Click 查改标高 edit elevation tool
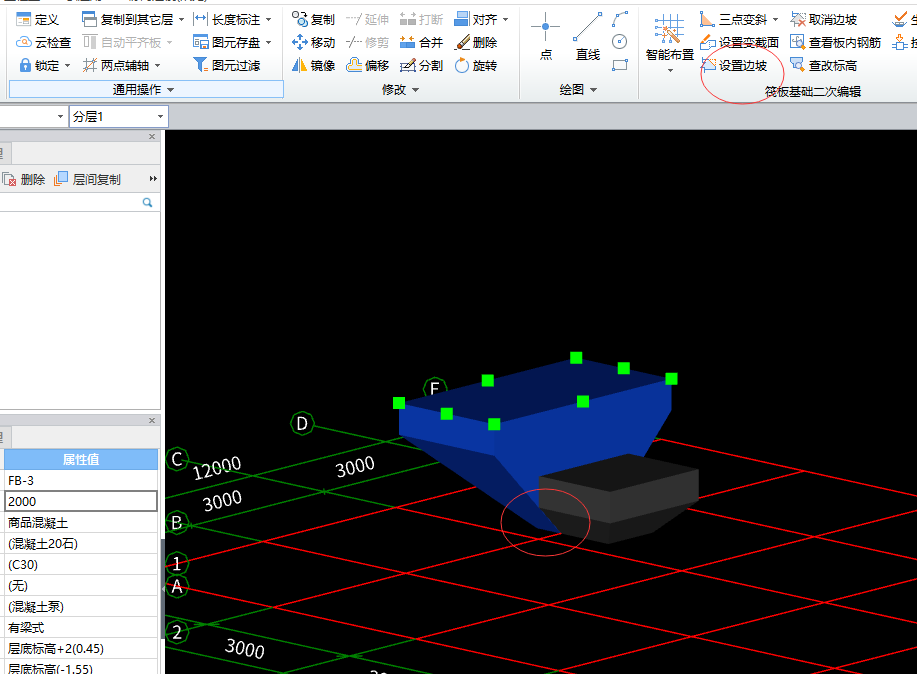 point(823,66)
